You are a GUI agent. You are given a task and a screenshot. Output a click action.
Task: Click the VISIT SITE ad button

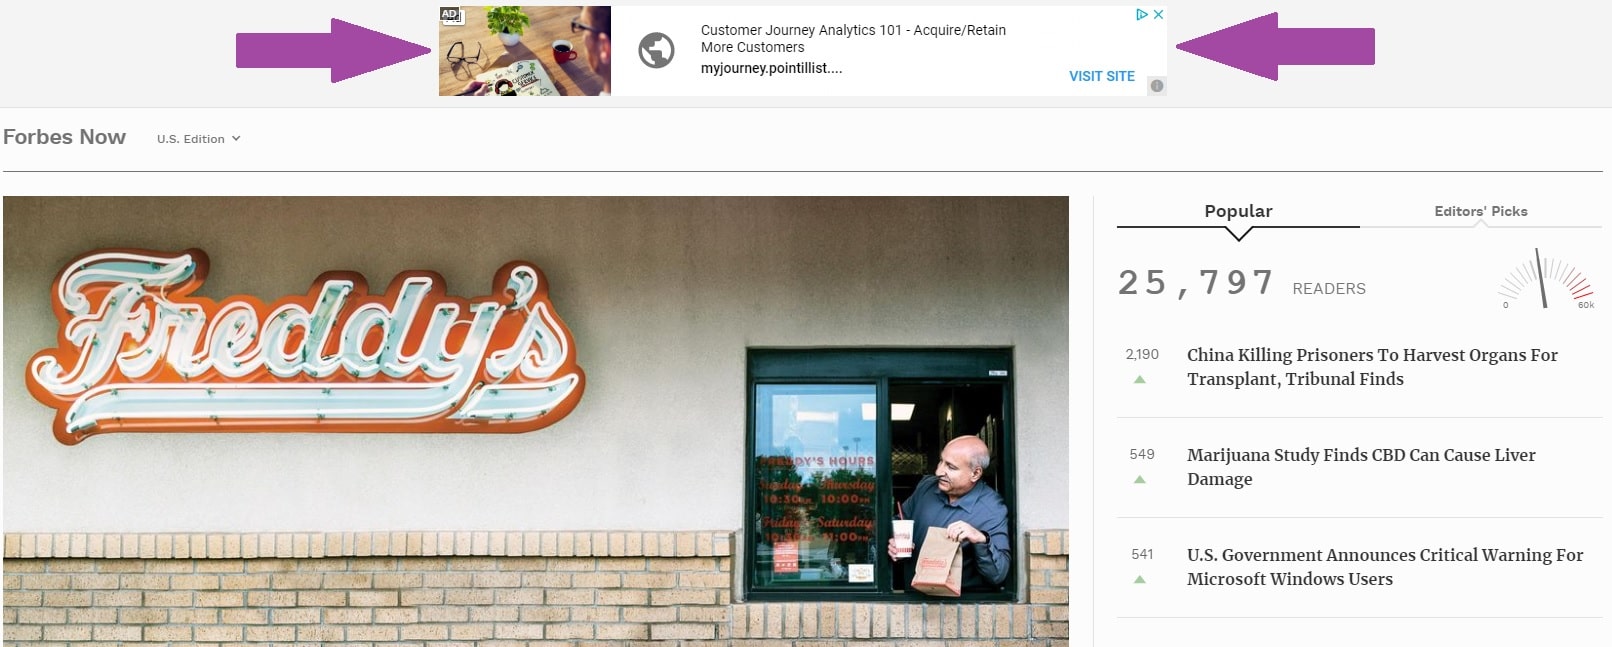click(x=1102, y=76)
